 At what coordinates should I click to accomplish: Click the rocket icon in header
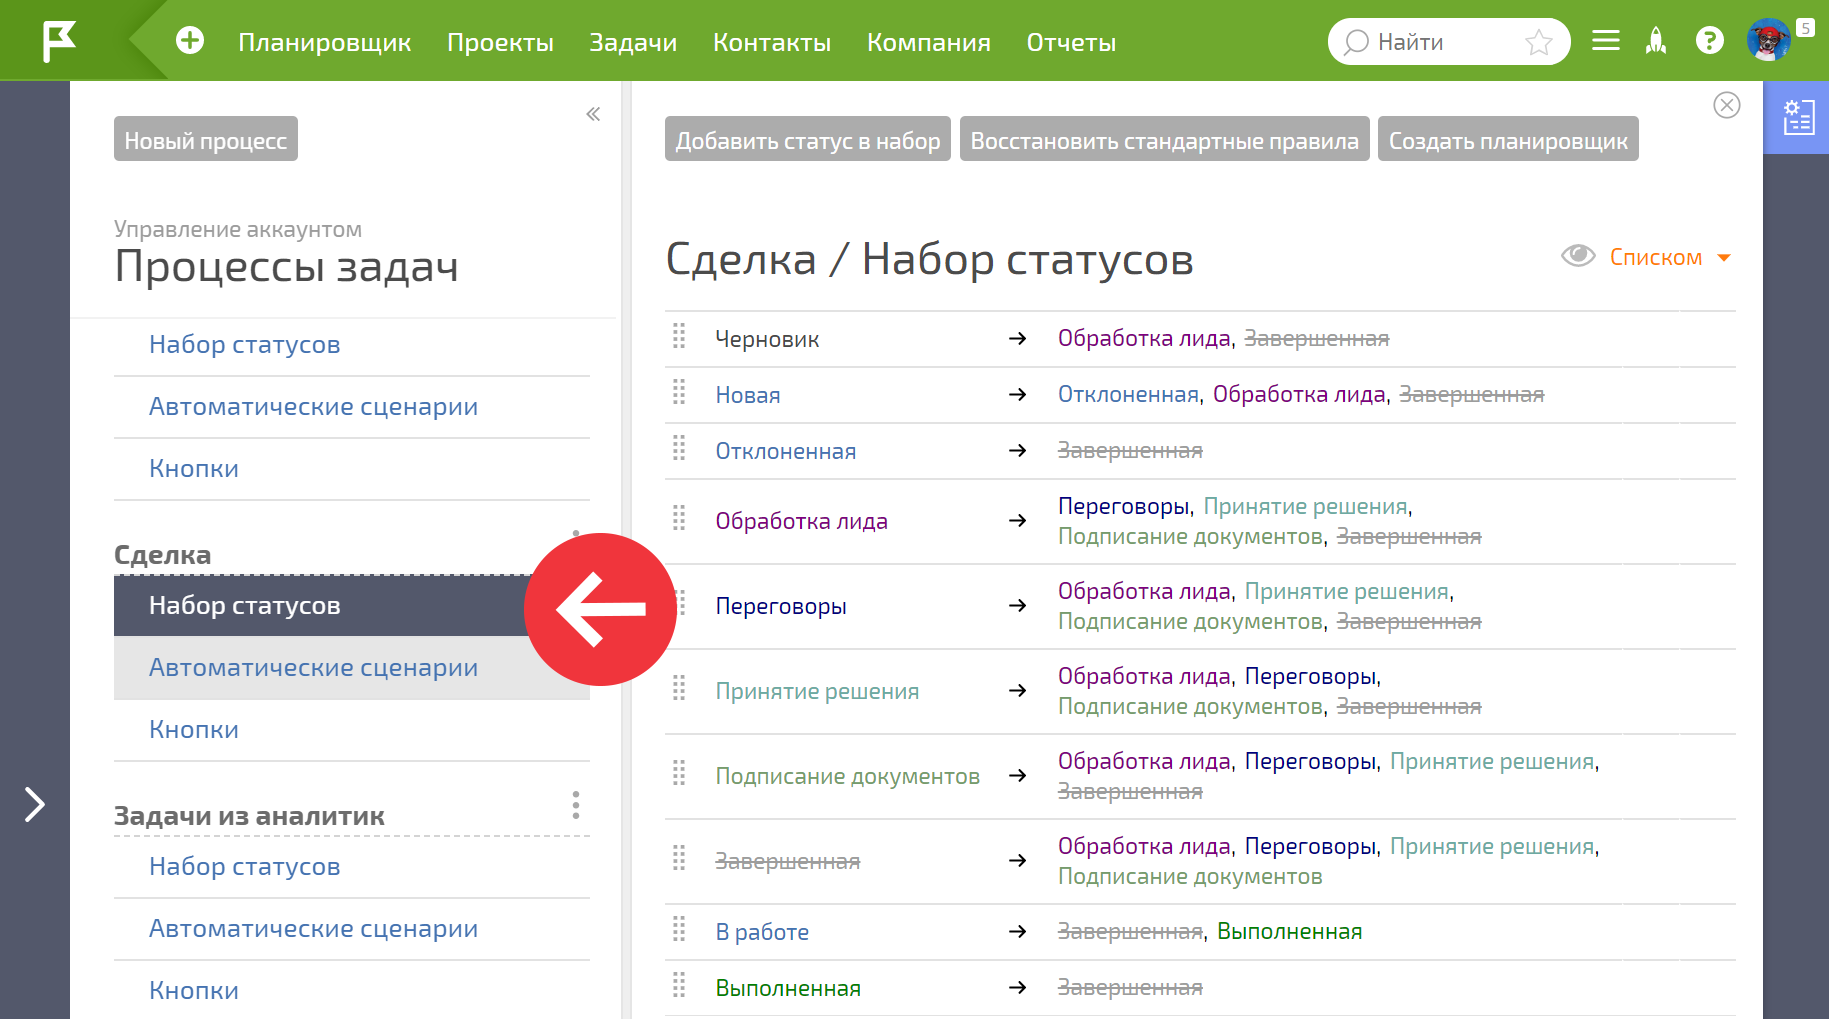tap(1657, 41)
